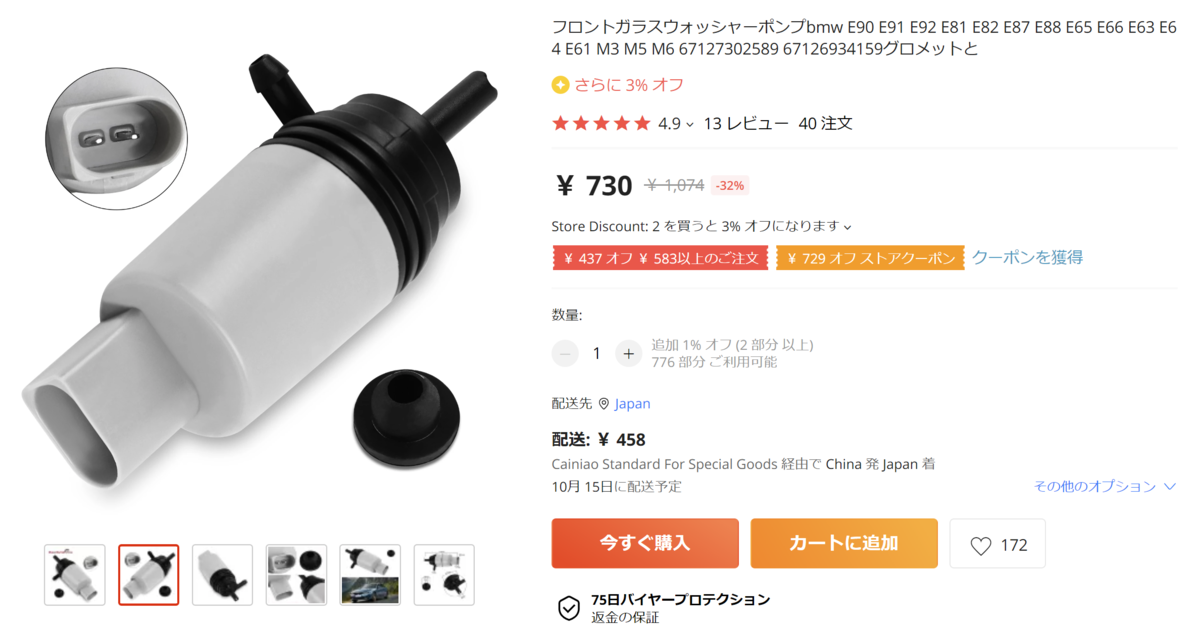Open the 13 レビュー reviews link
This screenshot has height=631, width=1200.
(746, 124)
